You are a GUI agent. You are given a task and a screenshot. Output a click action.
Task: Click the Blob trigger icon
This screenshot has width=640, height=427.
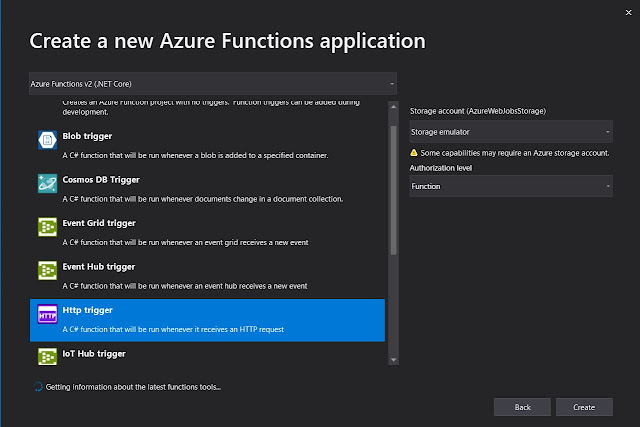point(47,140)
